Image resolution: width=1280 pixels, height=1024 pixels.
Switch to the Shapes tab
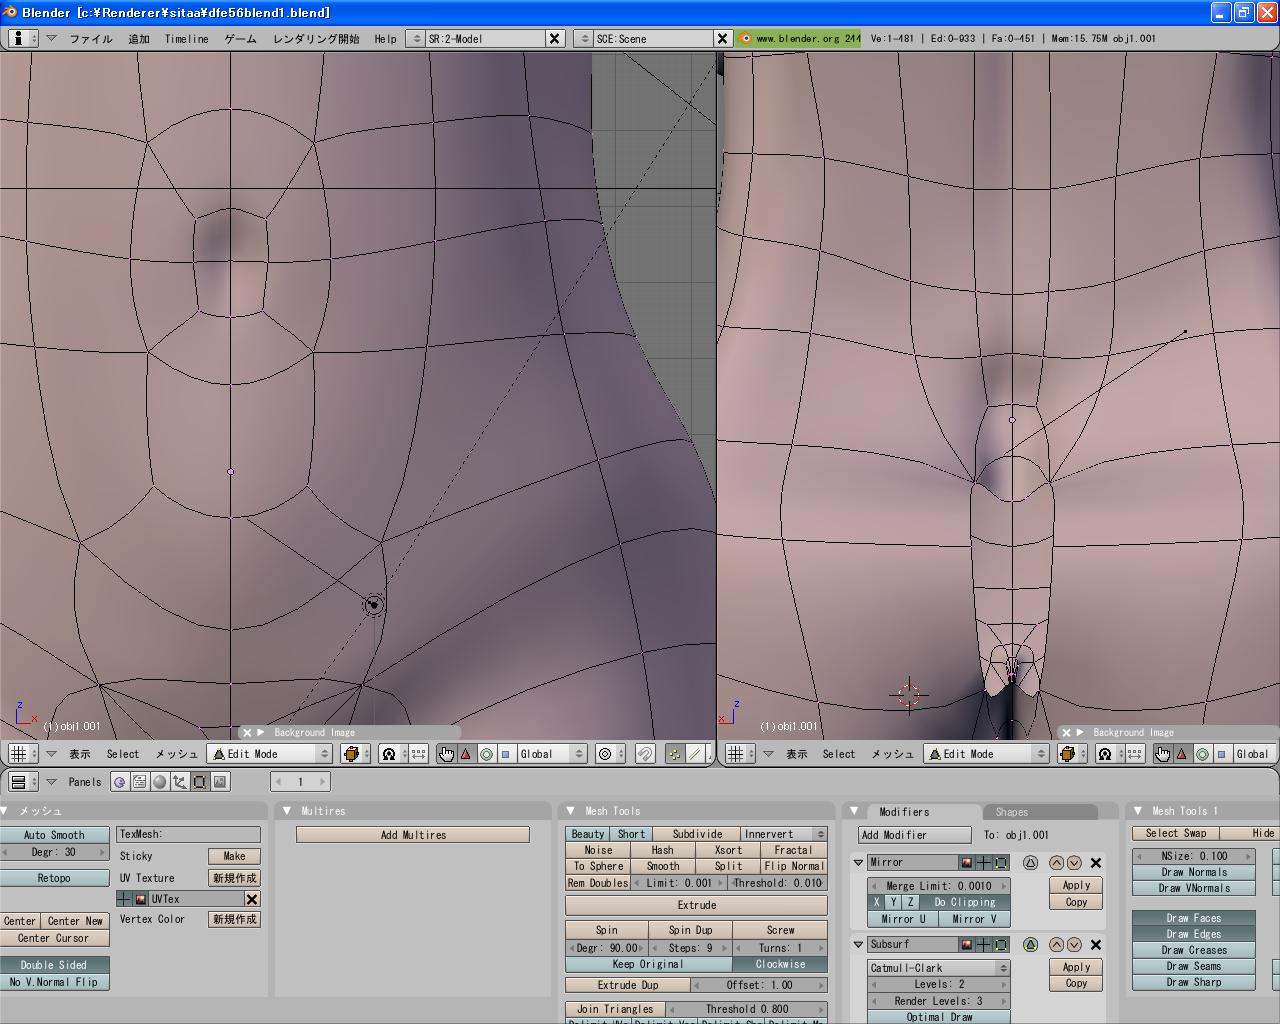[x=1011, y=812]
